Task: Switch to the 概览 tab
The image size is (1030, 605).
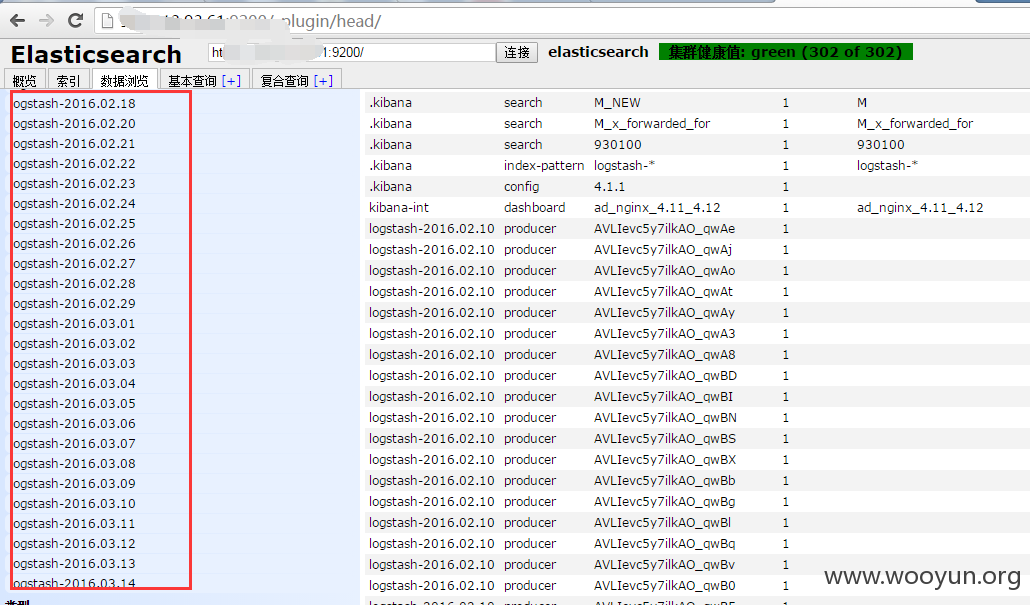Action: click(25, 80)
